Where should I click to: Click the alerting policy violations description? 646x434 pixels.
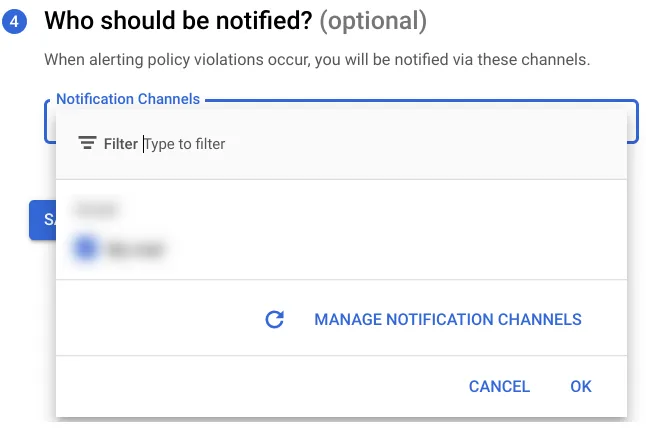point(317,60)
